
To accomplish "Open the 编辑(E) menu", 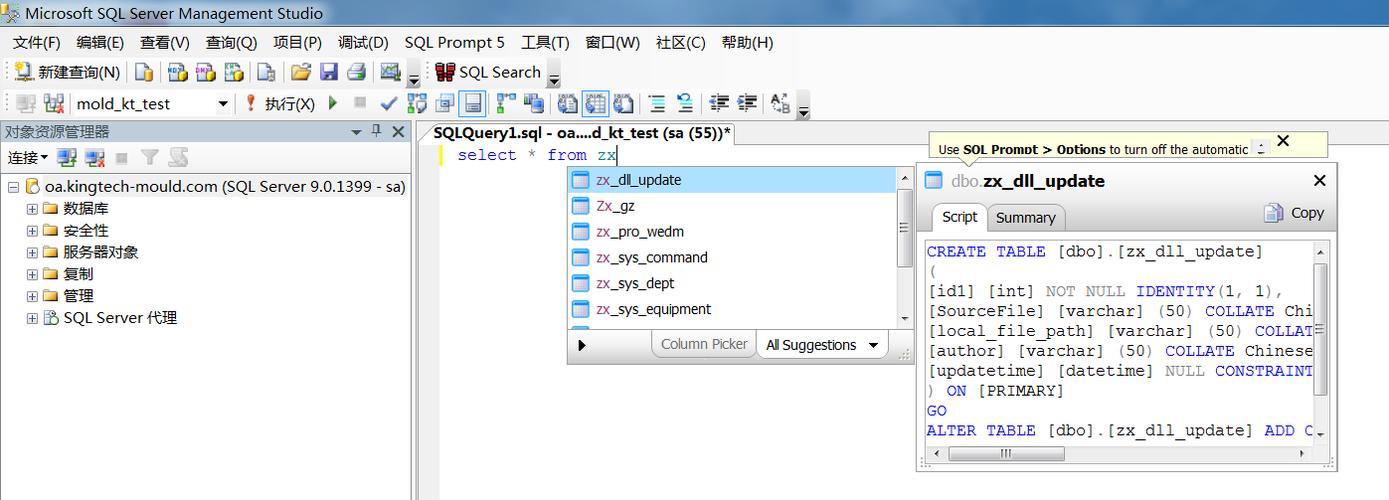I will pyautogui.click(x=100, y=42).
